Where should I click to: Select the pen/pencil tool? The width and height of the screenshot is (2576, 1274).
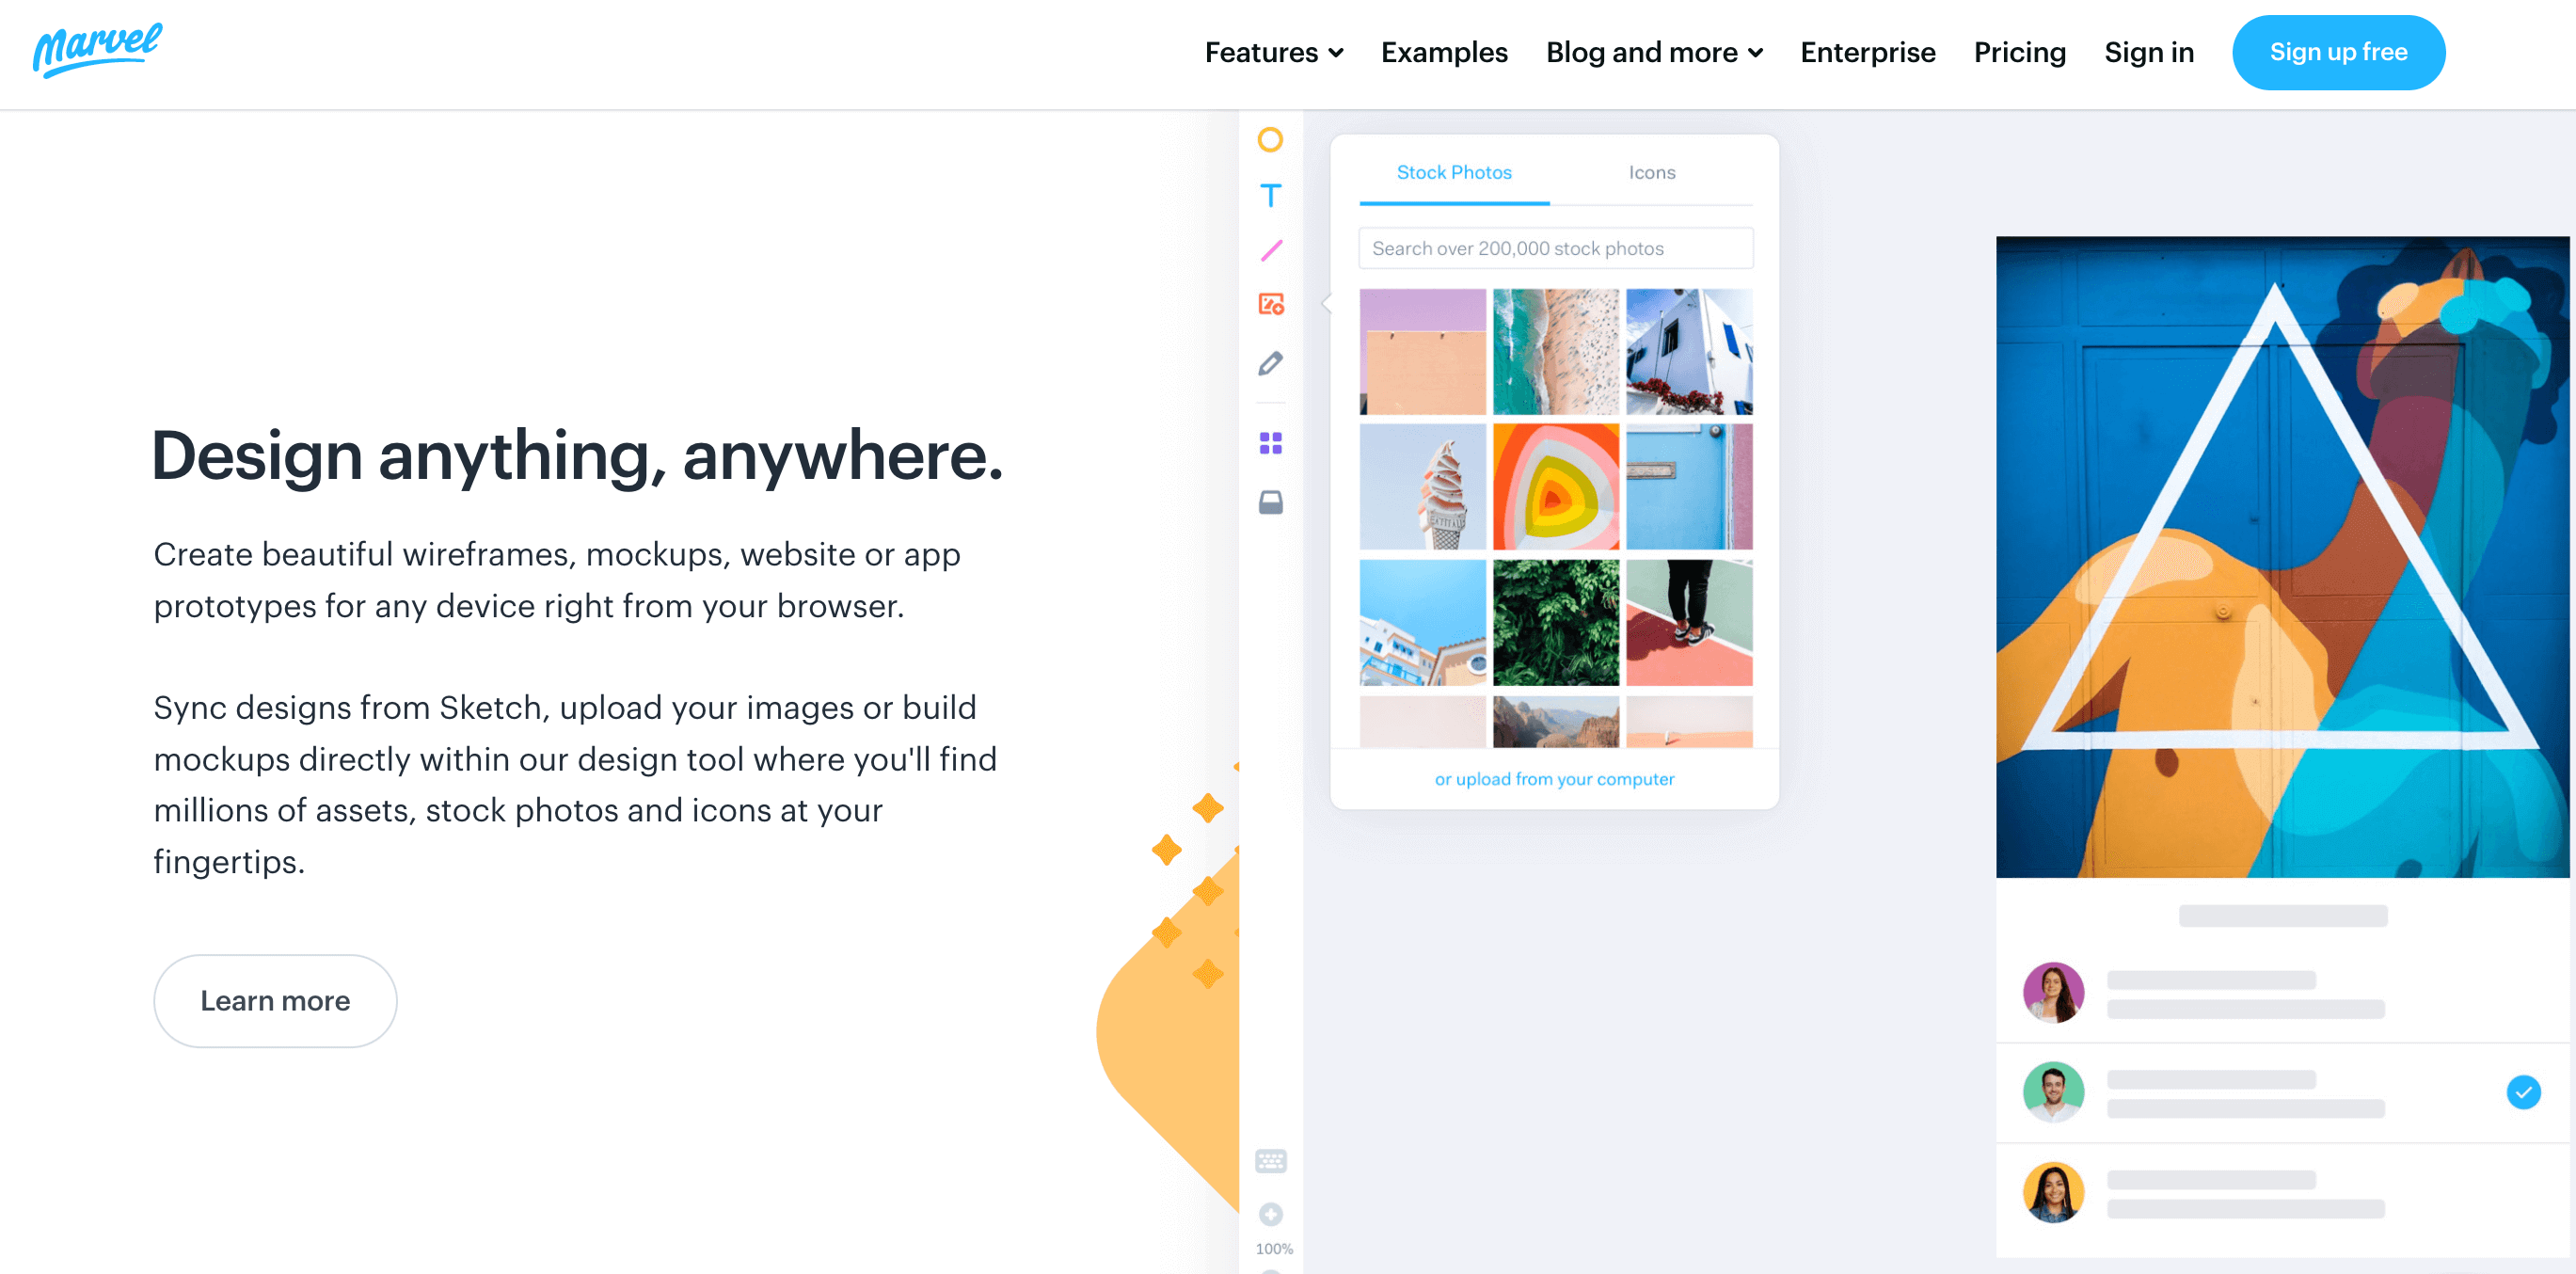1273,361
